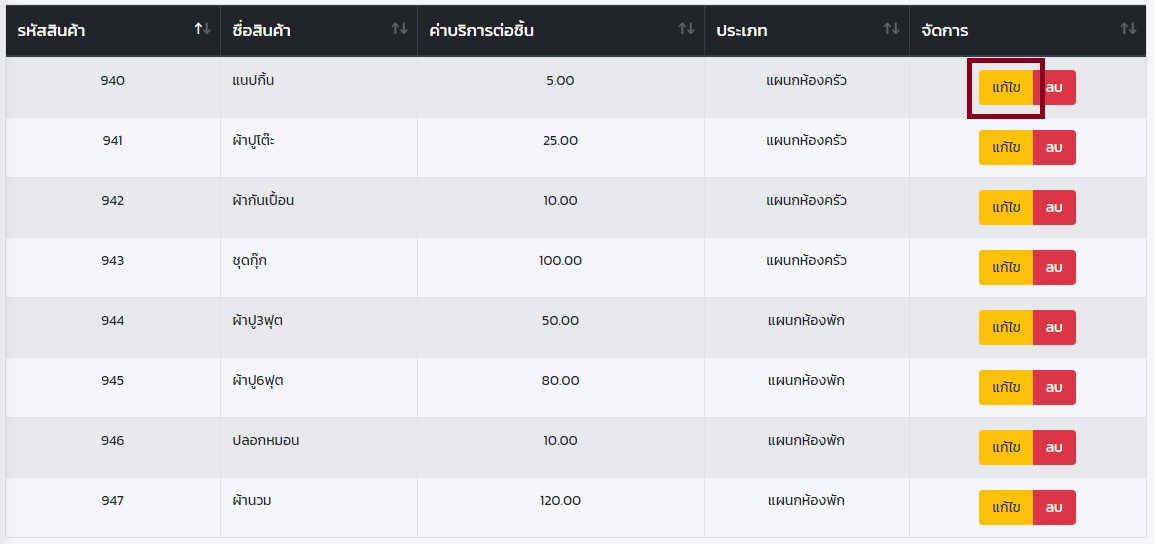Screen dimensions: 1154x544
Task: Sort by the ประเภท column arrows
Action: (x=891, y=29)
